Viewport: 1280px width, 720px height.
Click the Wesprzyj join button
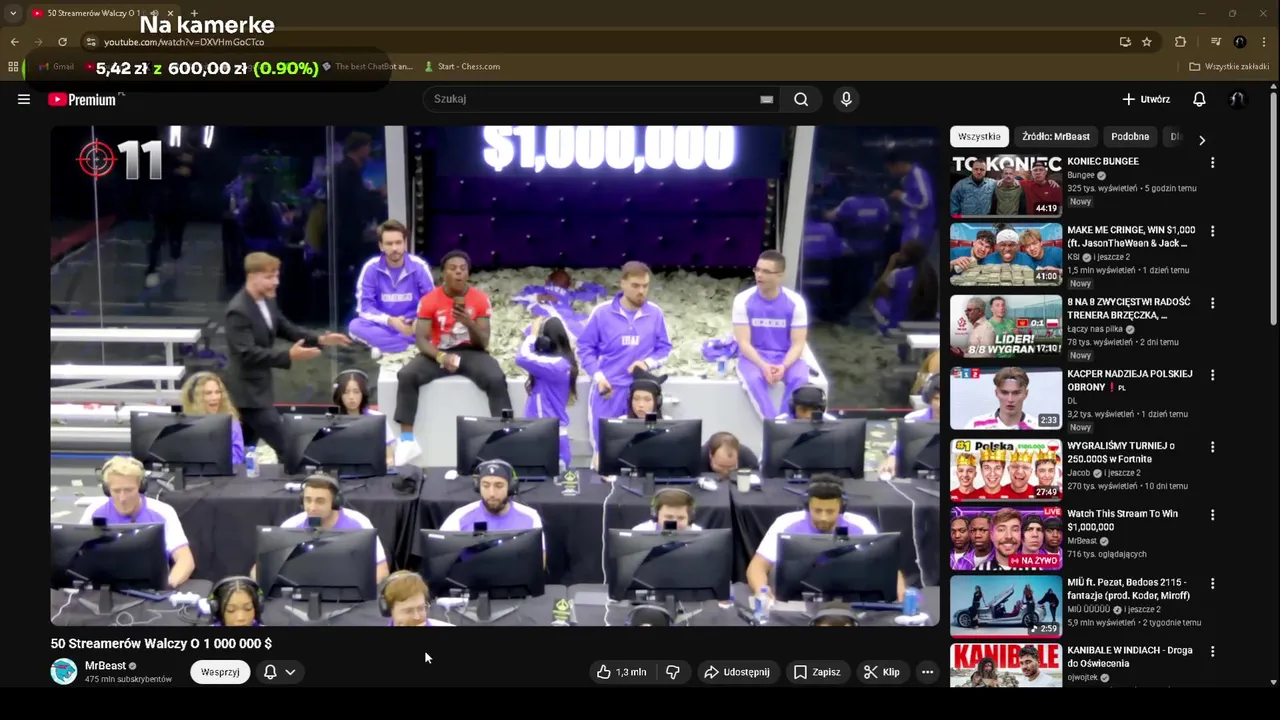220,672
